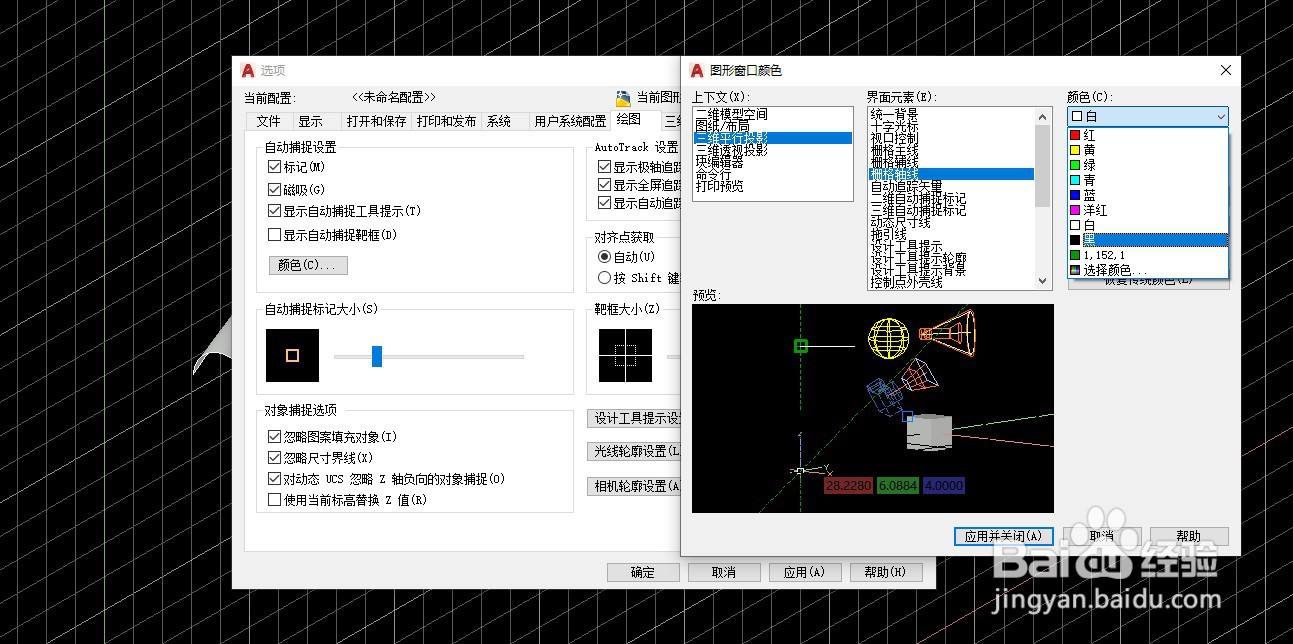
Task: Choose 黑 from the color dropdown
Action: 1148,240
